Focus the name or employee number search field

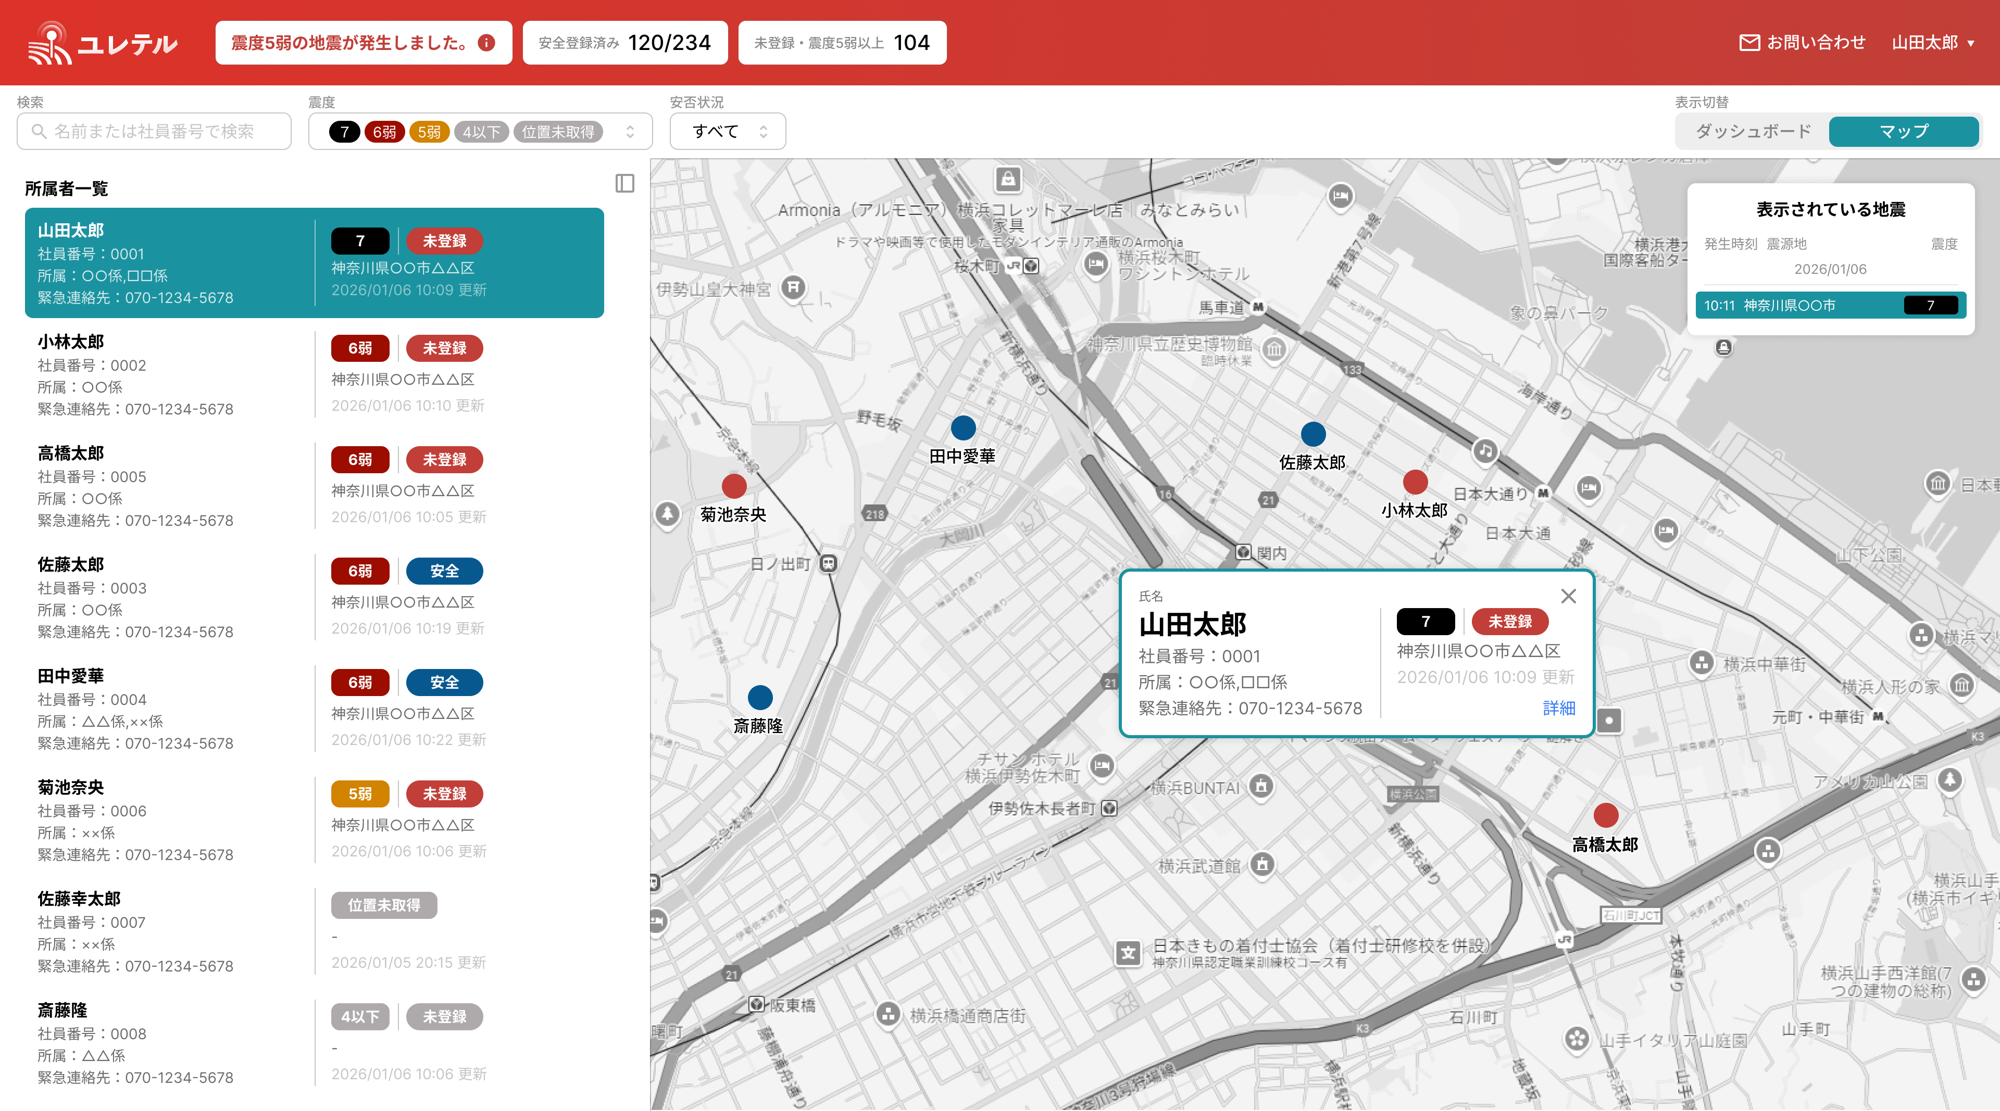(154, 132)
